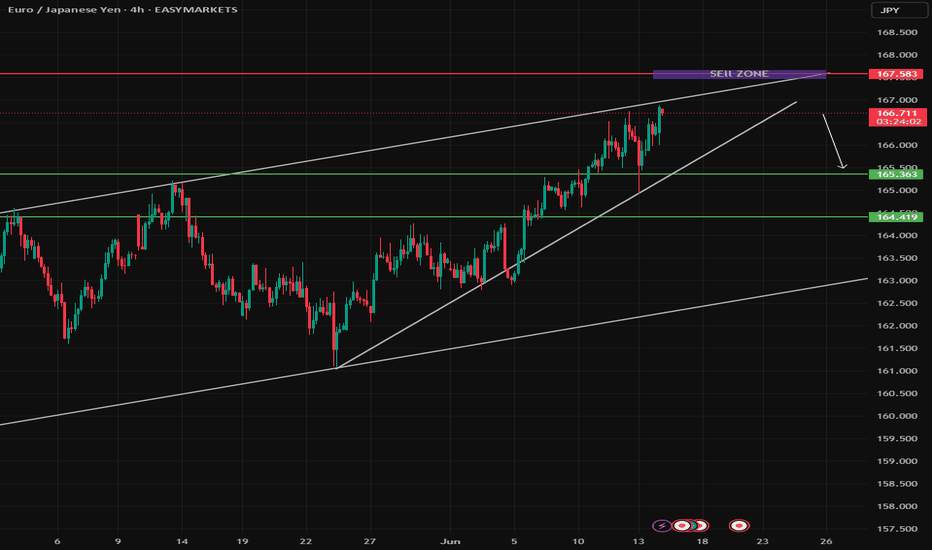Click the 168.000 price axis label
Image resolution: width=932 pixels, height=550 pixels.
tap(896, 55)
